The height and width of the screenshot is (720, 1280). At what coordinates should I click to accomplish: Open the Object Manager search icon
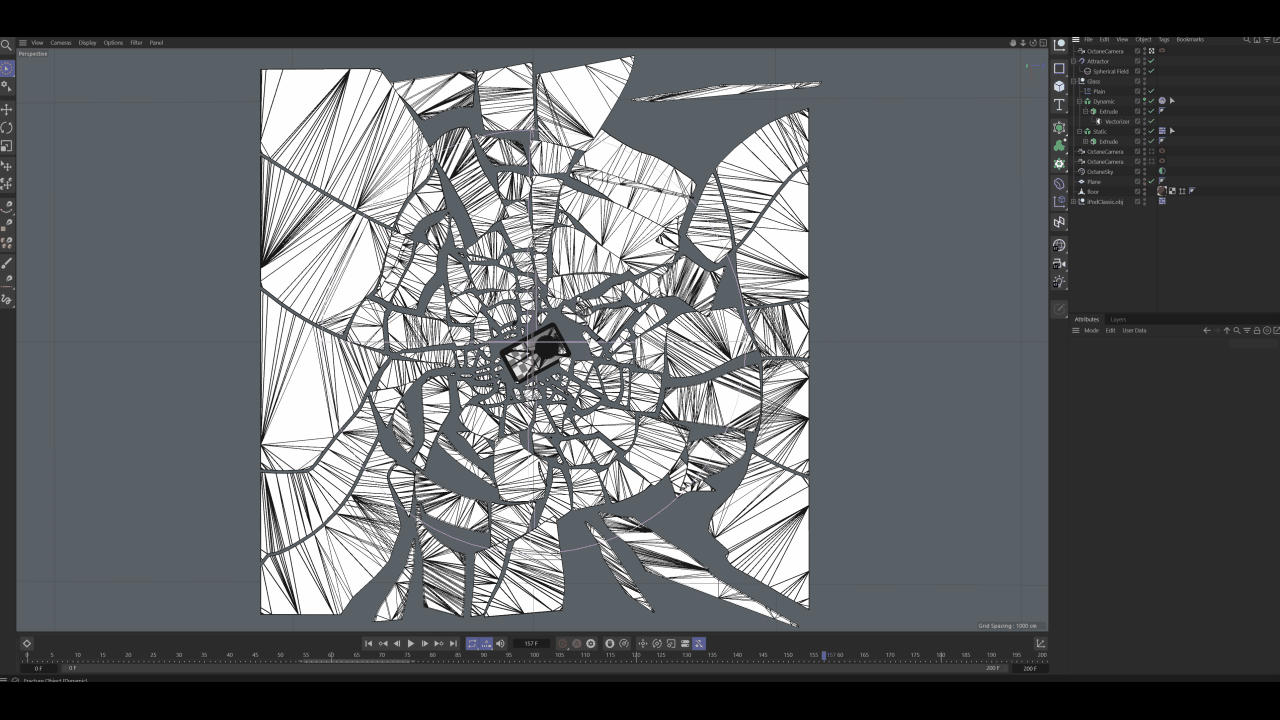tap(1247, 40)
